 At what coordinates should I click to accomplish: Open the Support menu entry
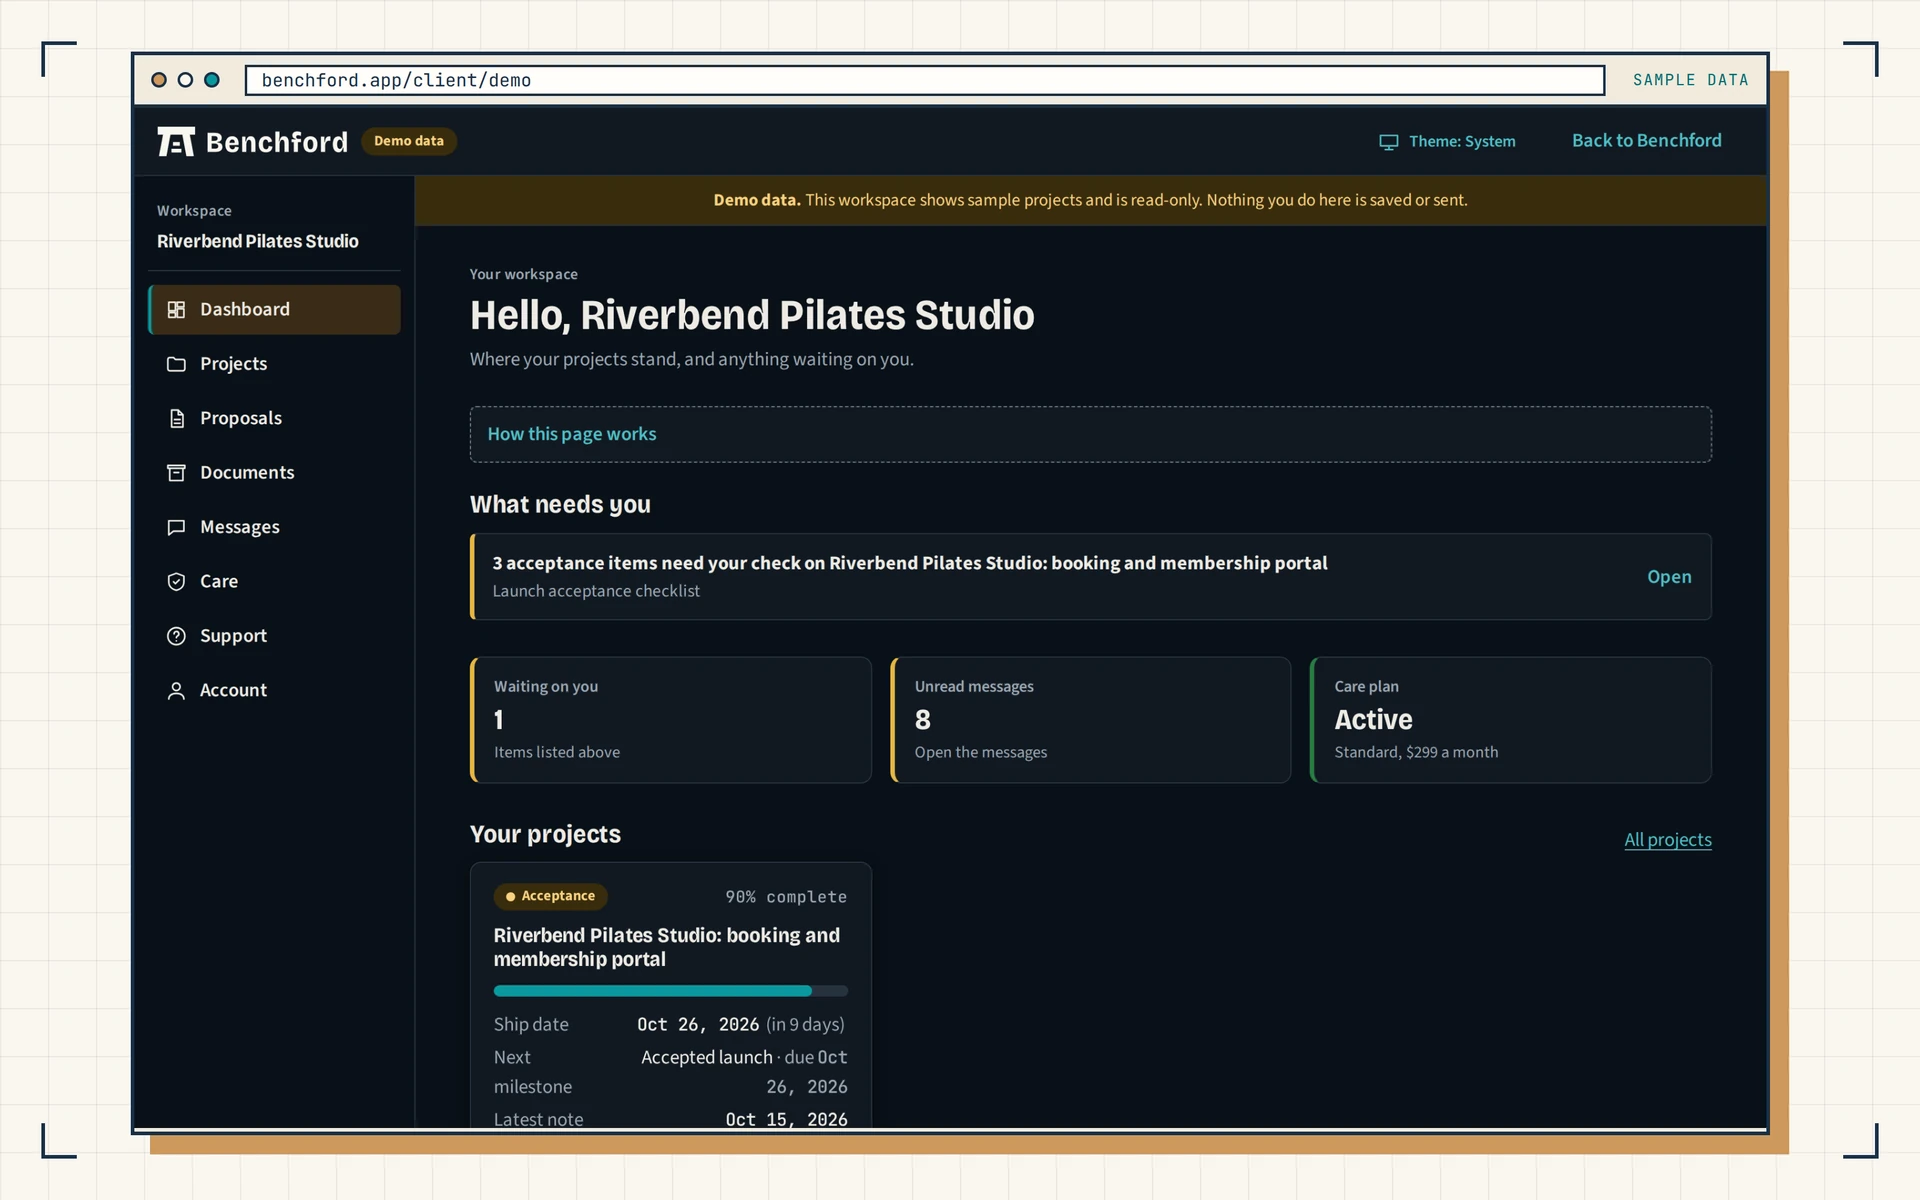pos(274,636)
